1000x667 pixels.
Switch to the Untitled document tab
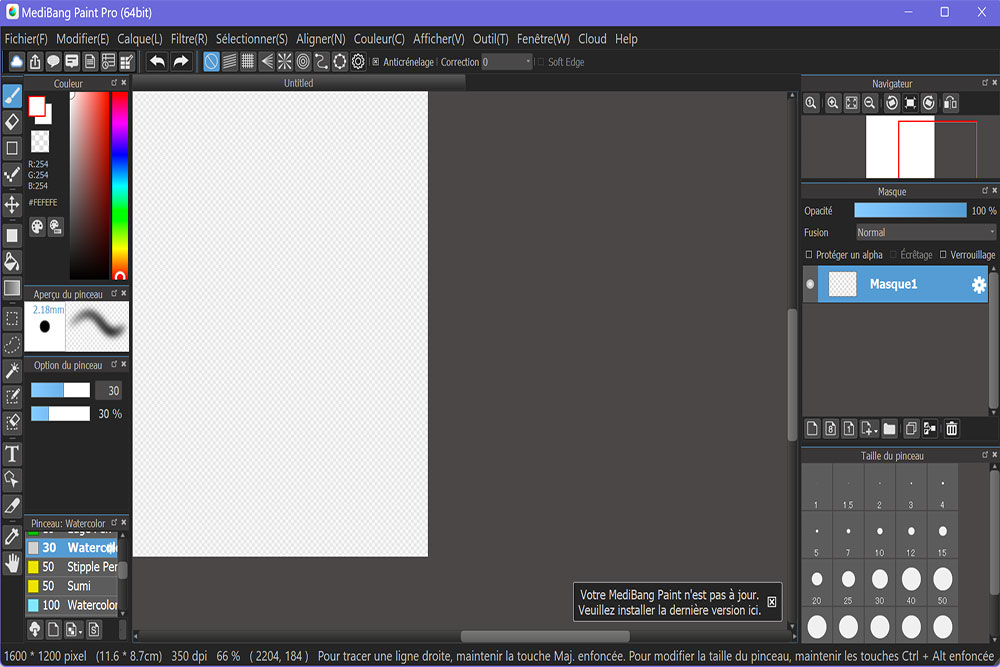pos(298,83)
